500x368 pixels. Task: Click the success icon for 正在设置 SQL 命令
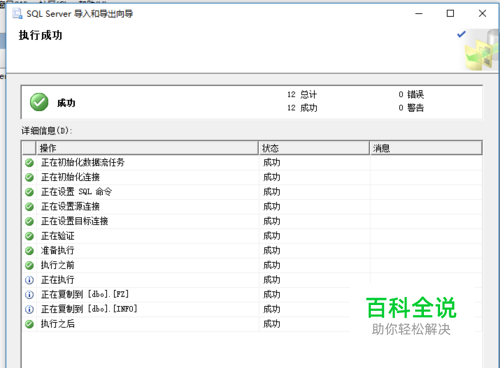tap(29, 192)
